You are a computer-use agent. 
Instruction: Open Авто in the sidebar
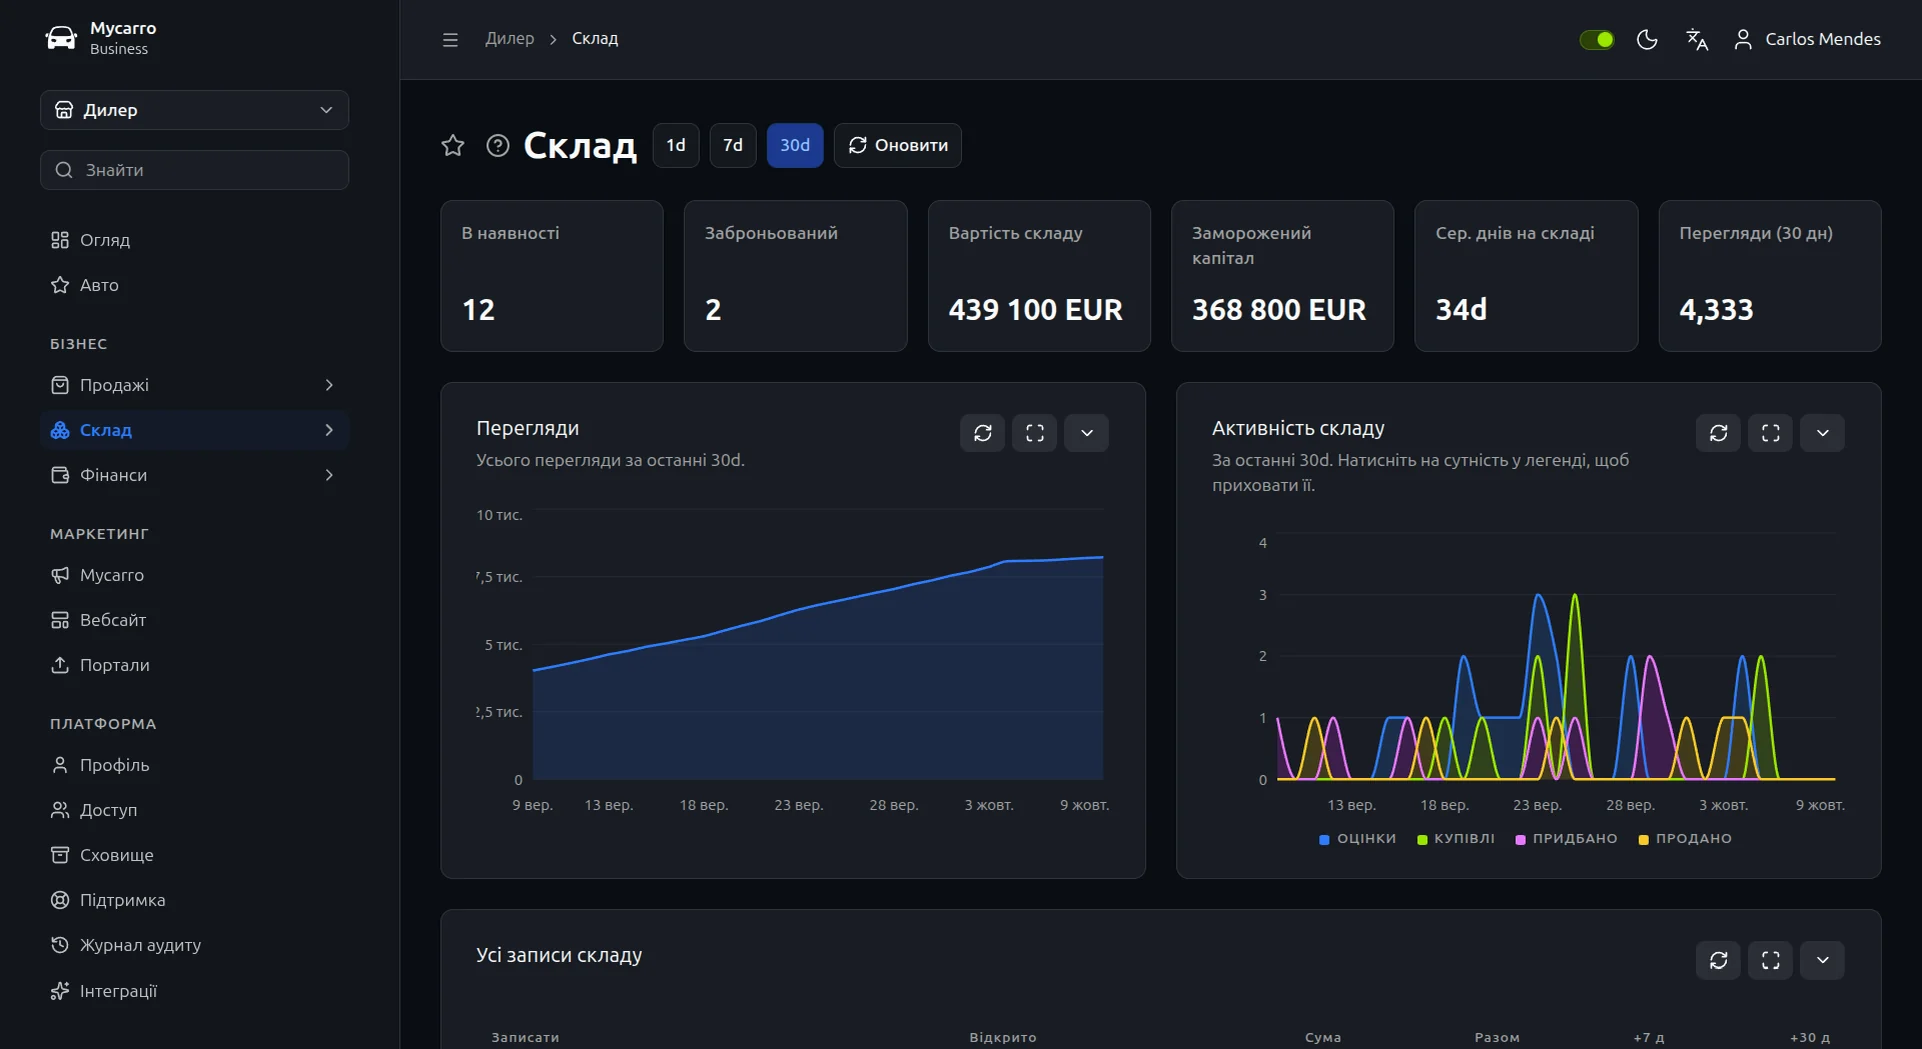coord(194,285)
